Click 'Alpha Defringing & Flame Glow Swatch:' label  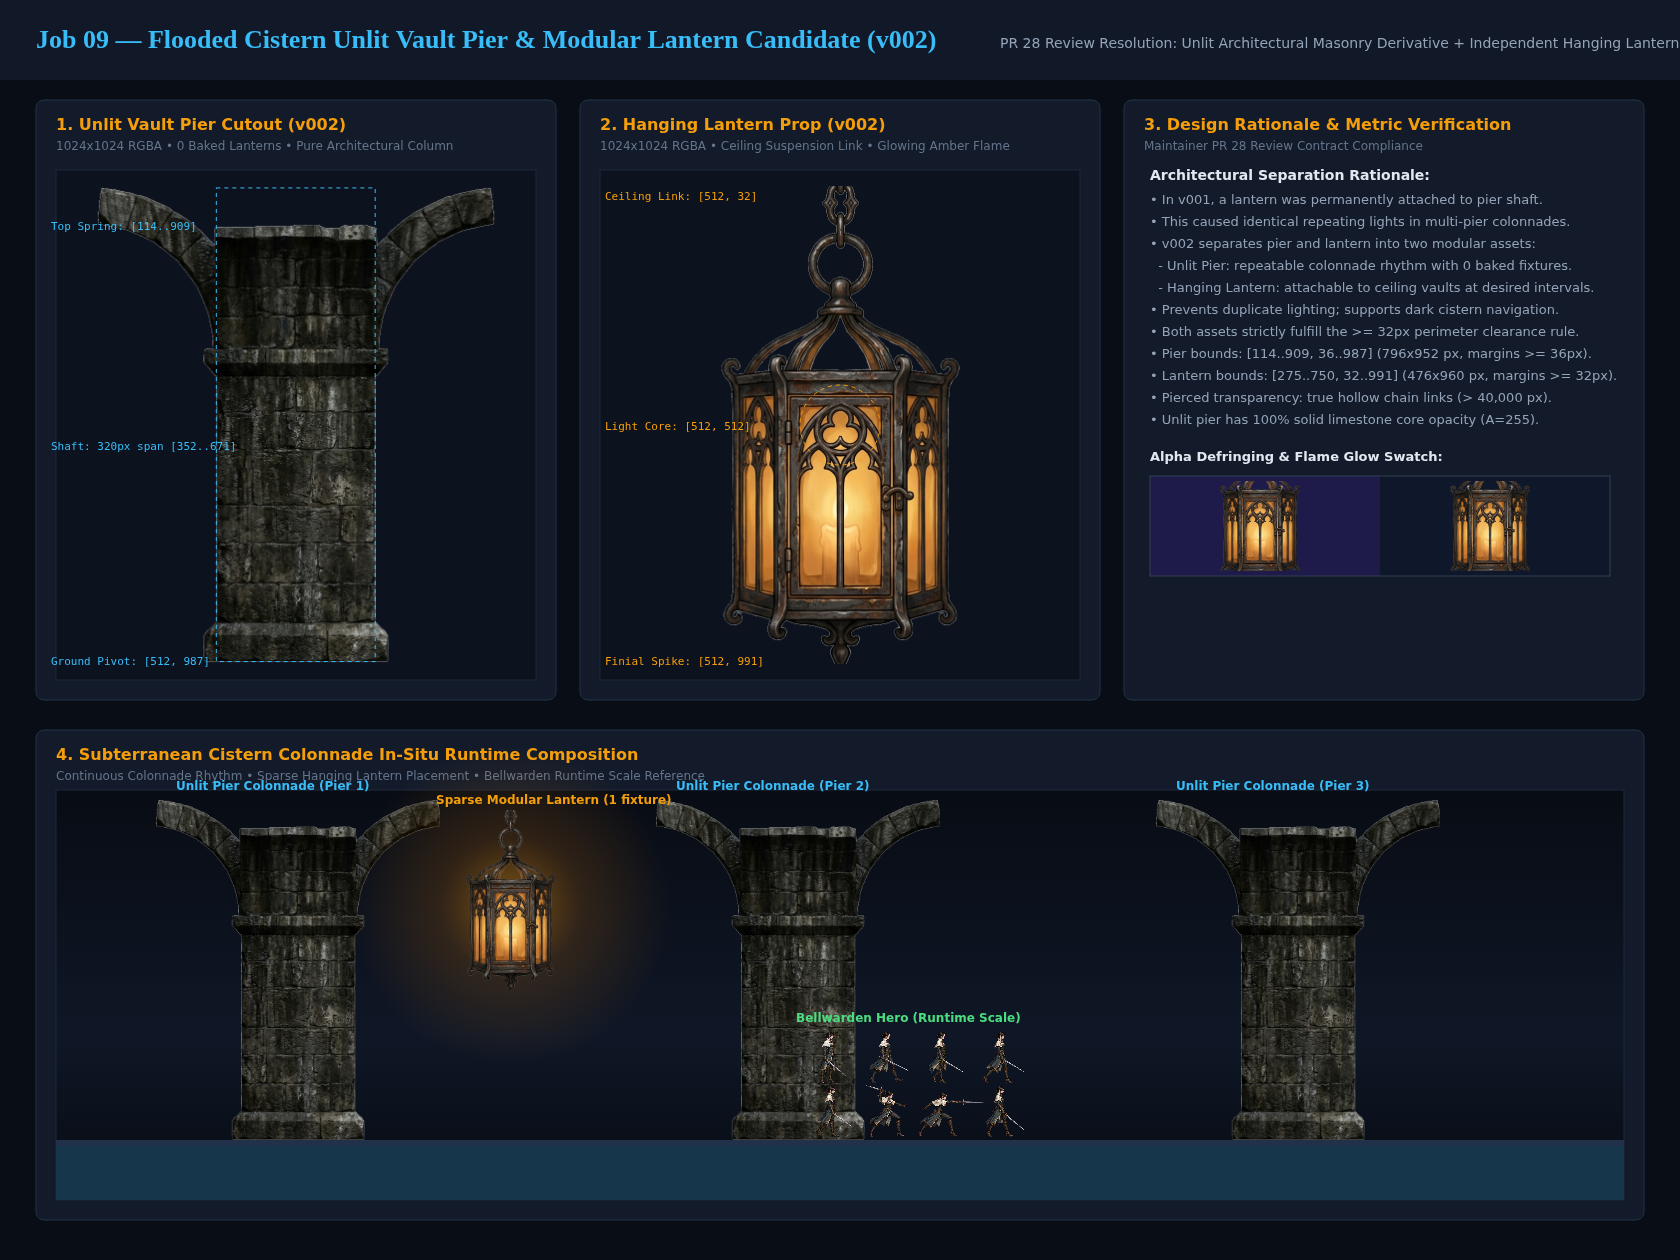click(1296, 457)
